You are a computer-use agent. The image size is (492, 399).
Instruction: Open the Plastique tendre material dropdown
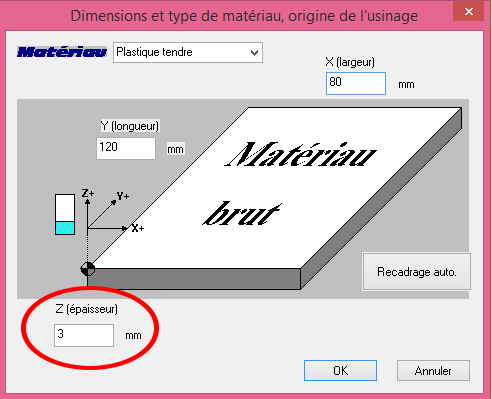pyautogui.click(x=188, y=52)
